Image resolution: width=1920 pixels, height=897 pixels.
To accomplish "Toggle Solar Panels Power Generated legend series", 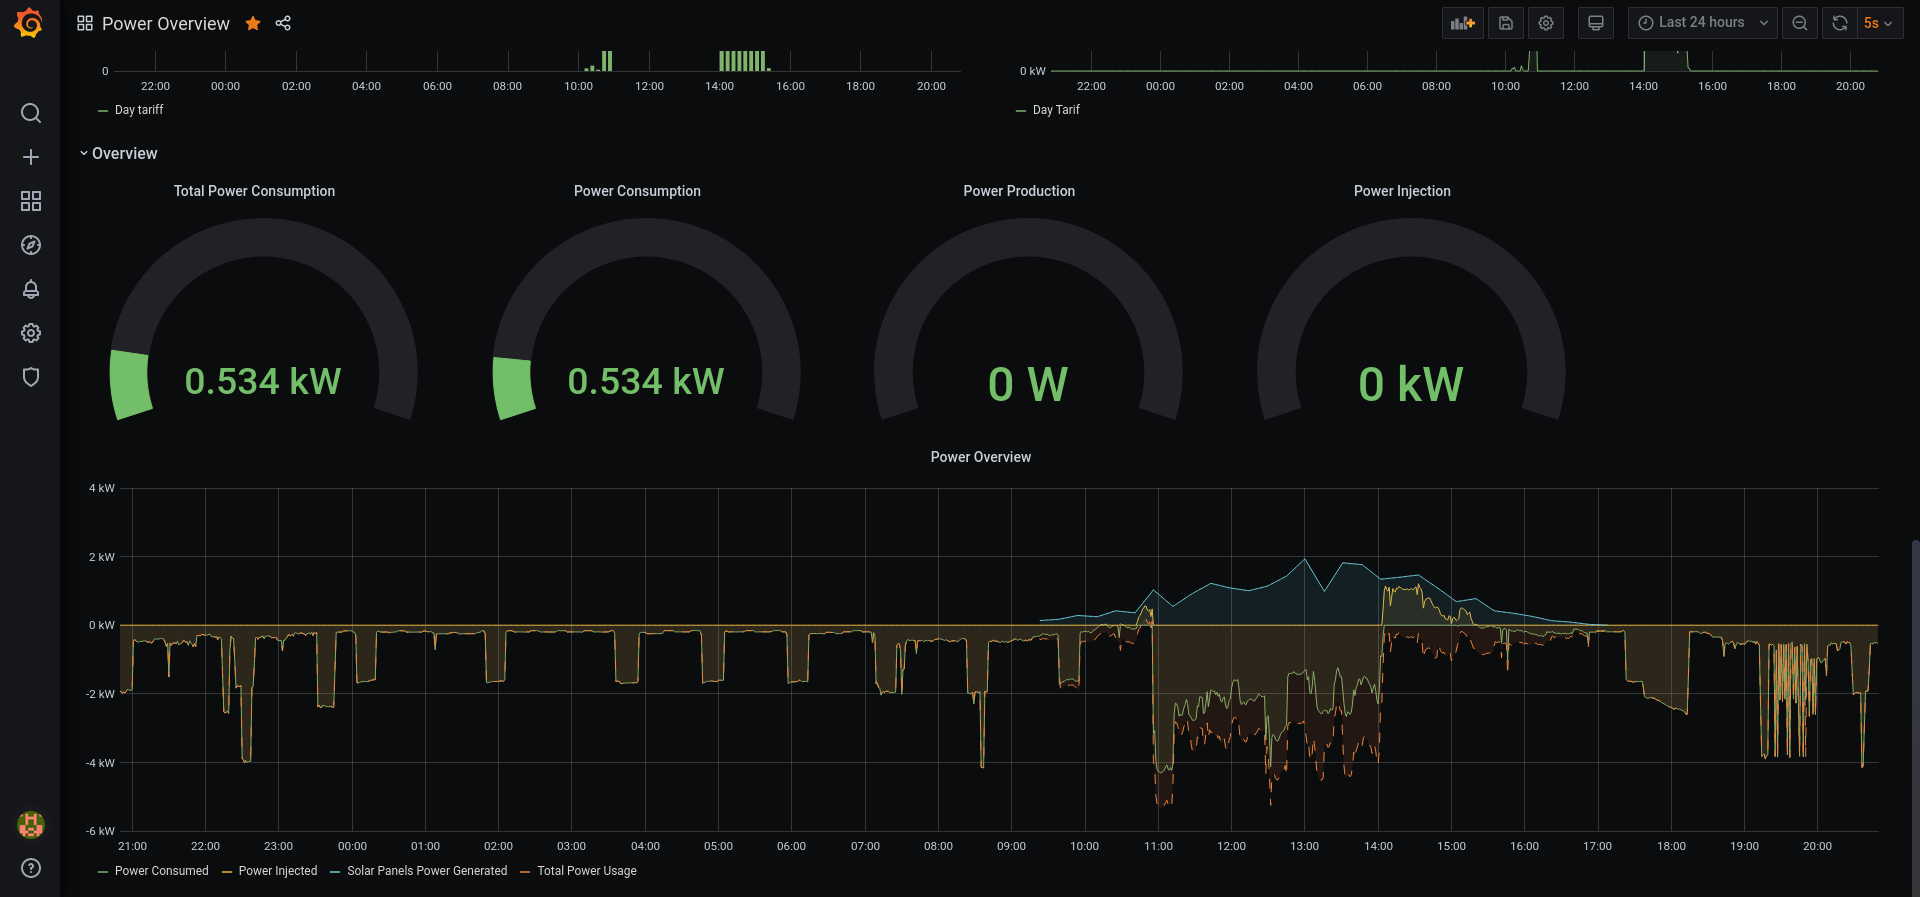I will coord(426,871).
